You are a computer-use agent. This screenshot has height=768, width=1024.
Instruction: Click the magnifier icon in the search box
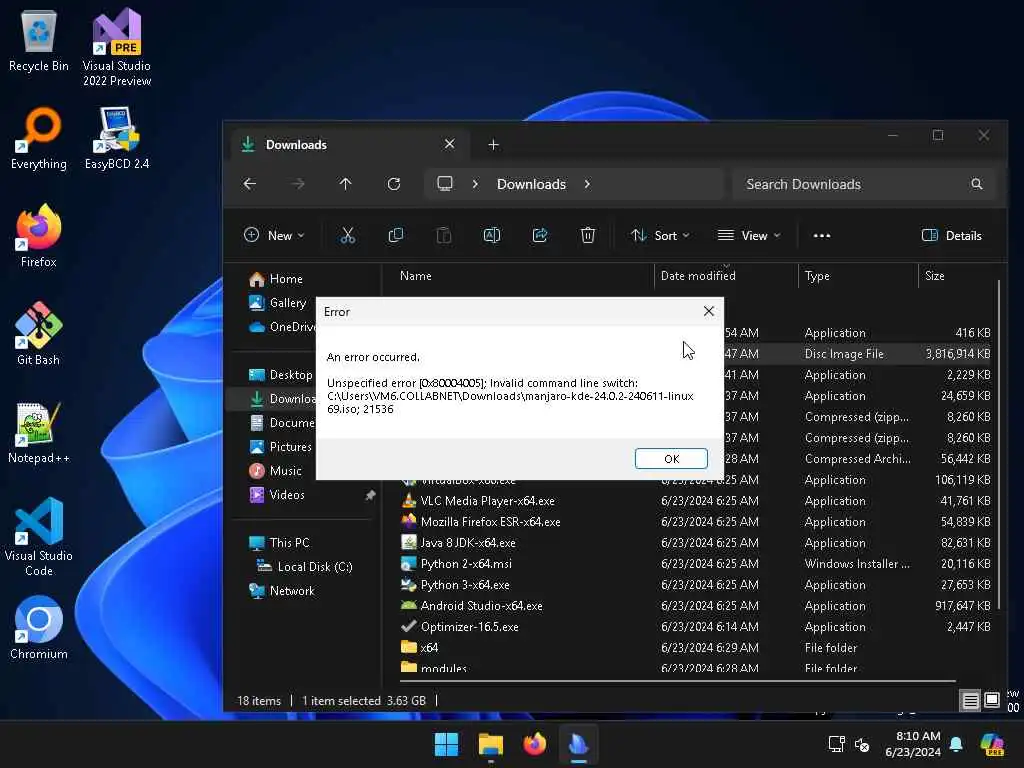click(976, 184)
